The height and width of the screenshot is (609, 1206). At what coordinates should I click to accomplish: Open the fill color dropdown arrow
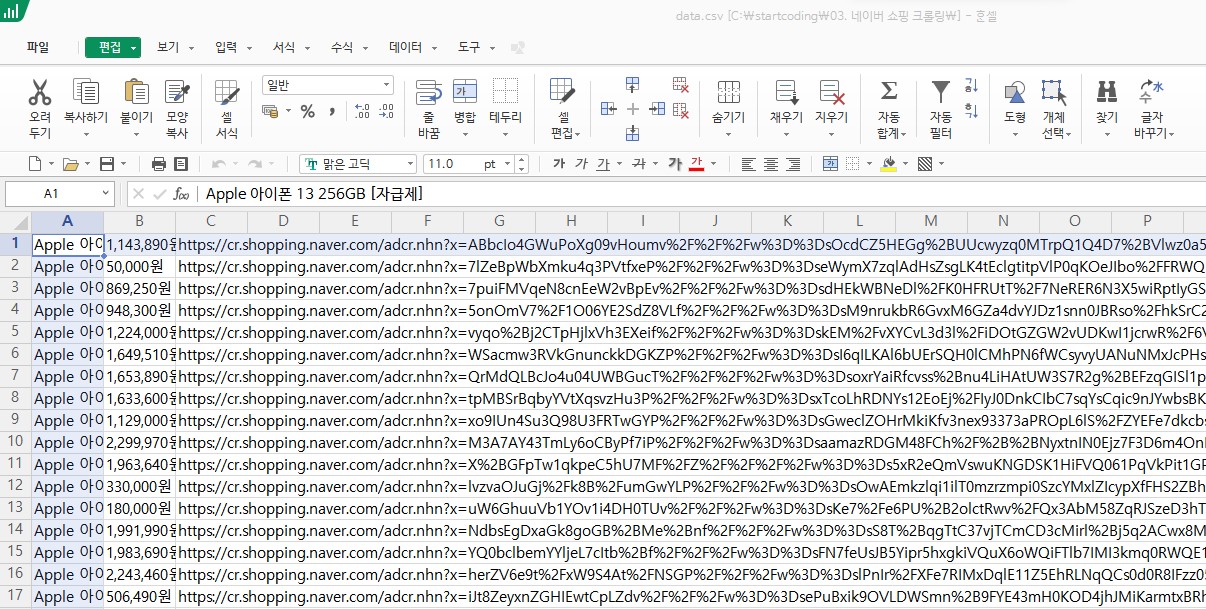(x=905, y=164)
